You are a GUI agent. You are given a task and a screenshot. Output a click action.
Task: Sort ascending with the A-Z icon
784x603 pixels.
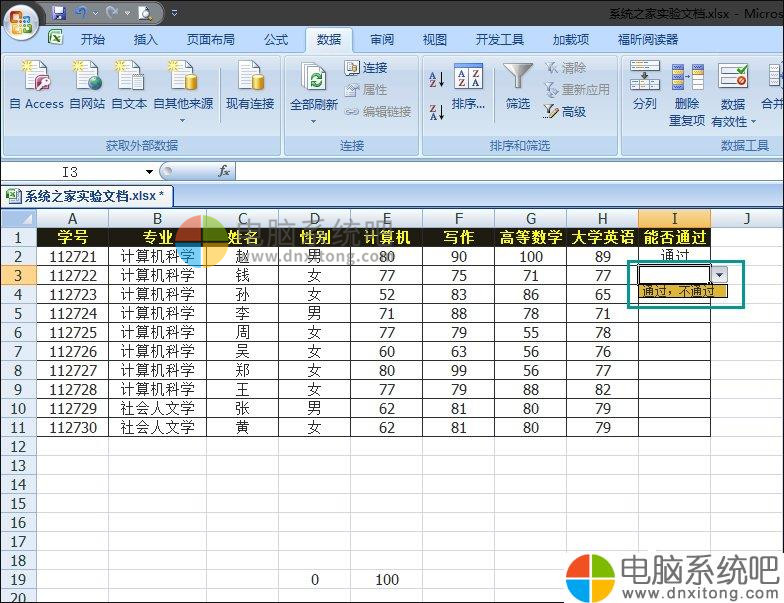(x=436, y=80)
